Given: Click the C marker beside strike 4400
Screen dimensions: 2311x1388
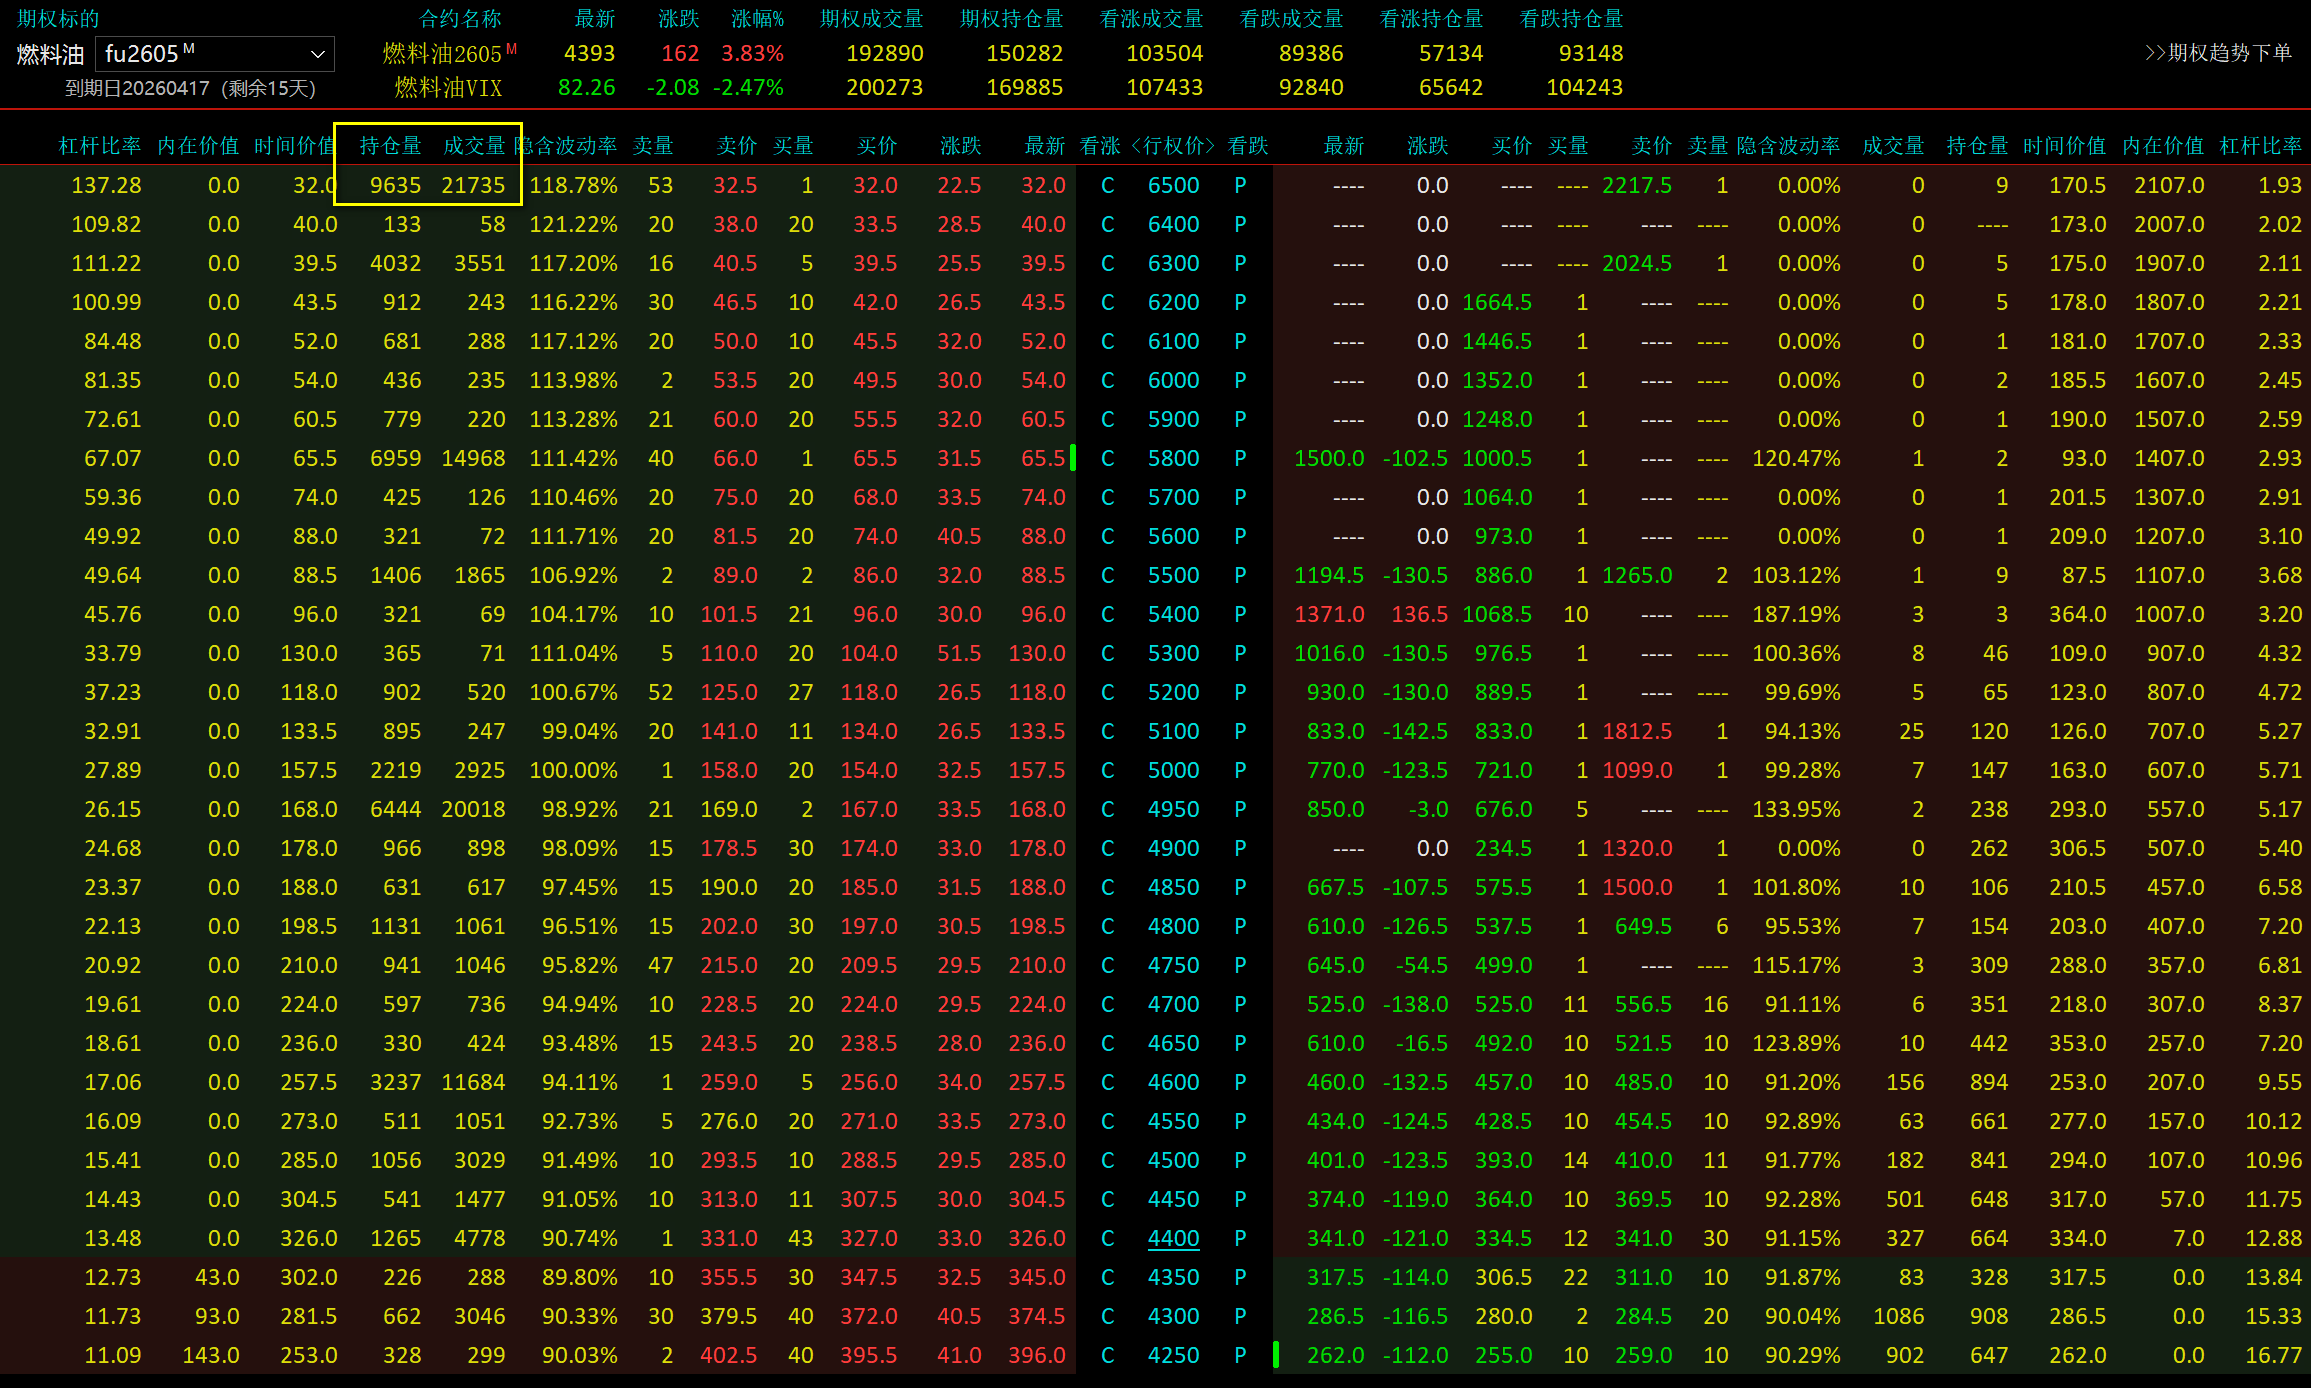Looking at the screenshot, I should pyautogui.click(x=1107, y=1238).
